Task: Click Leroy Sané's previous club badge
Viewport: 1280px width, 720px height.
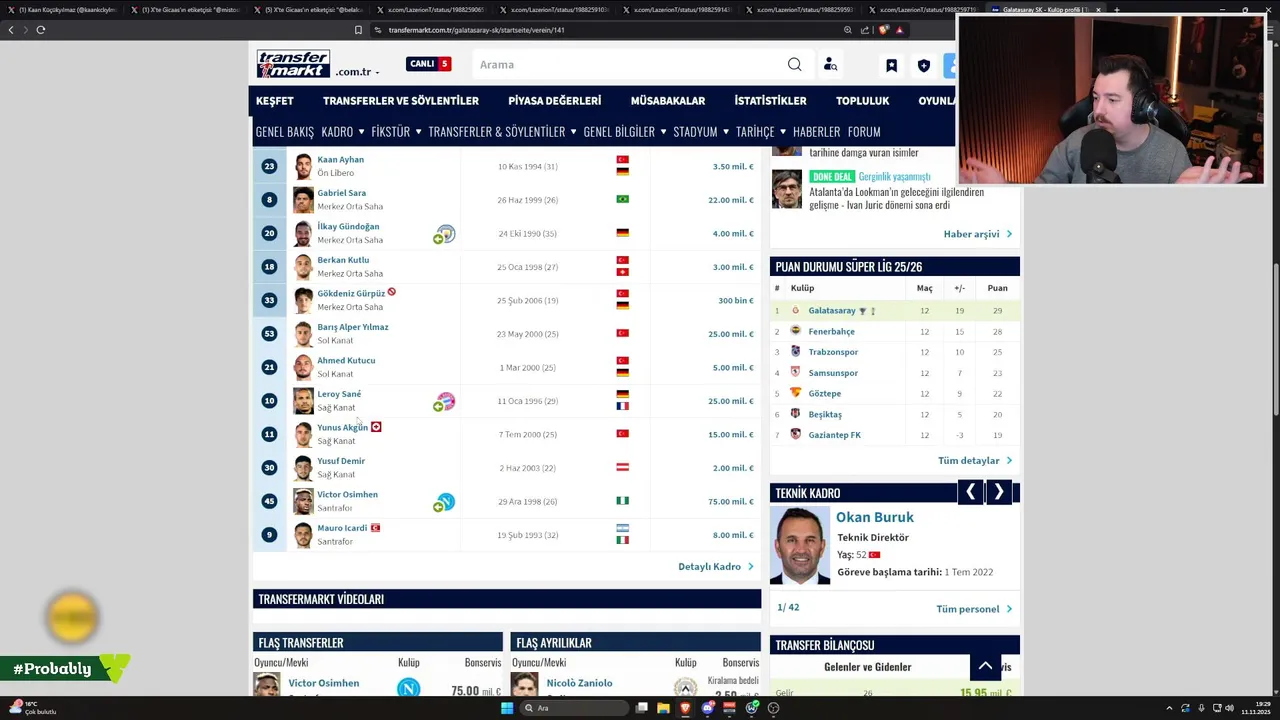Action: point(445,401)
